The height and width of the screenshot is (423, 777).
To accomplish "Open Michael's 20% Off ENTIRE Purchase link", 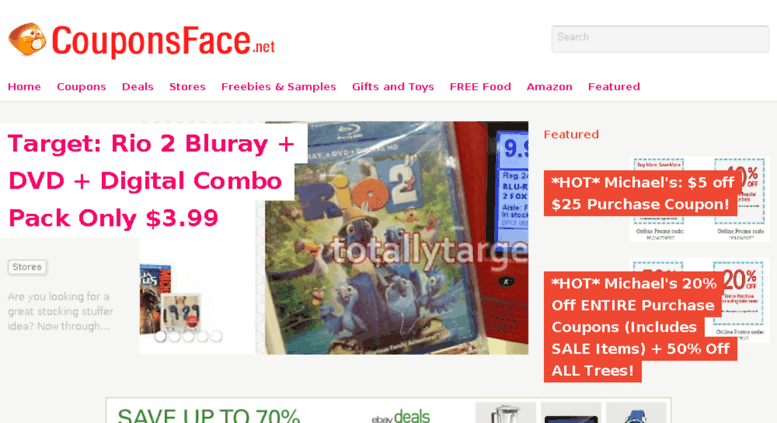I will (640, 327).
